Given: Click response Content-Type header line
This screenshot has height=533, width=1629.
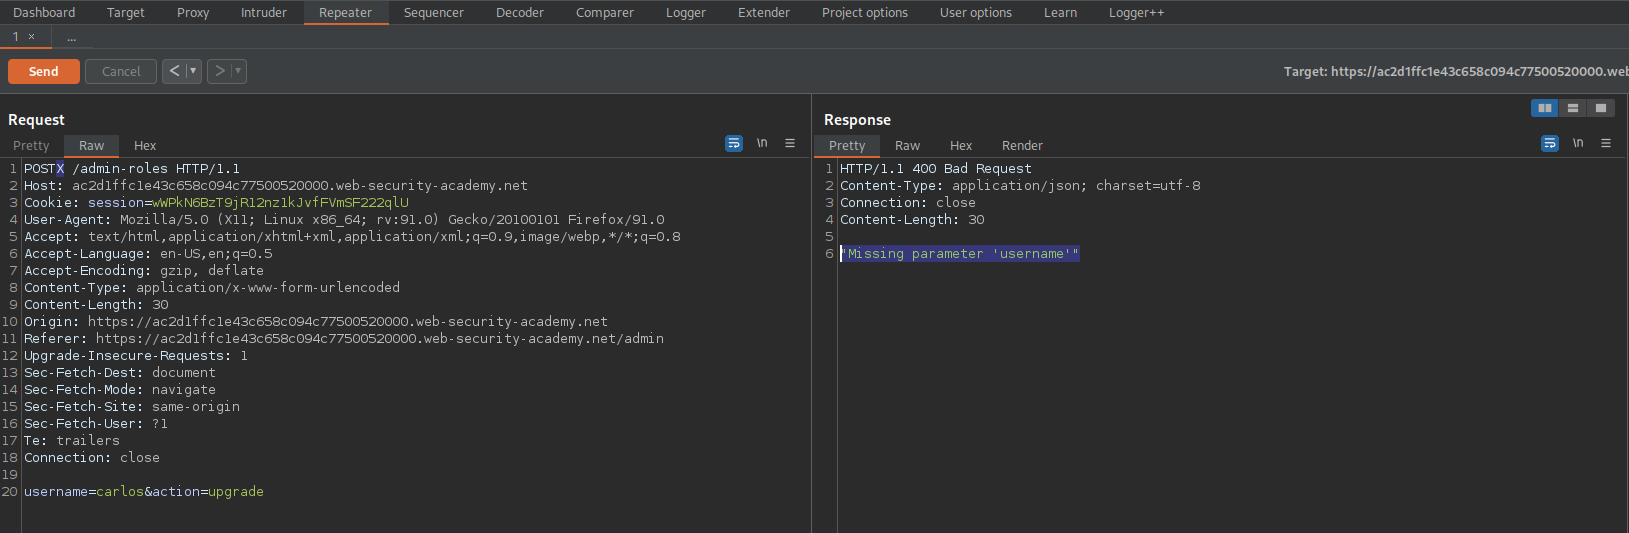Looking at the screenshot, I should click(x=1020, y=186).
